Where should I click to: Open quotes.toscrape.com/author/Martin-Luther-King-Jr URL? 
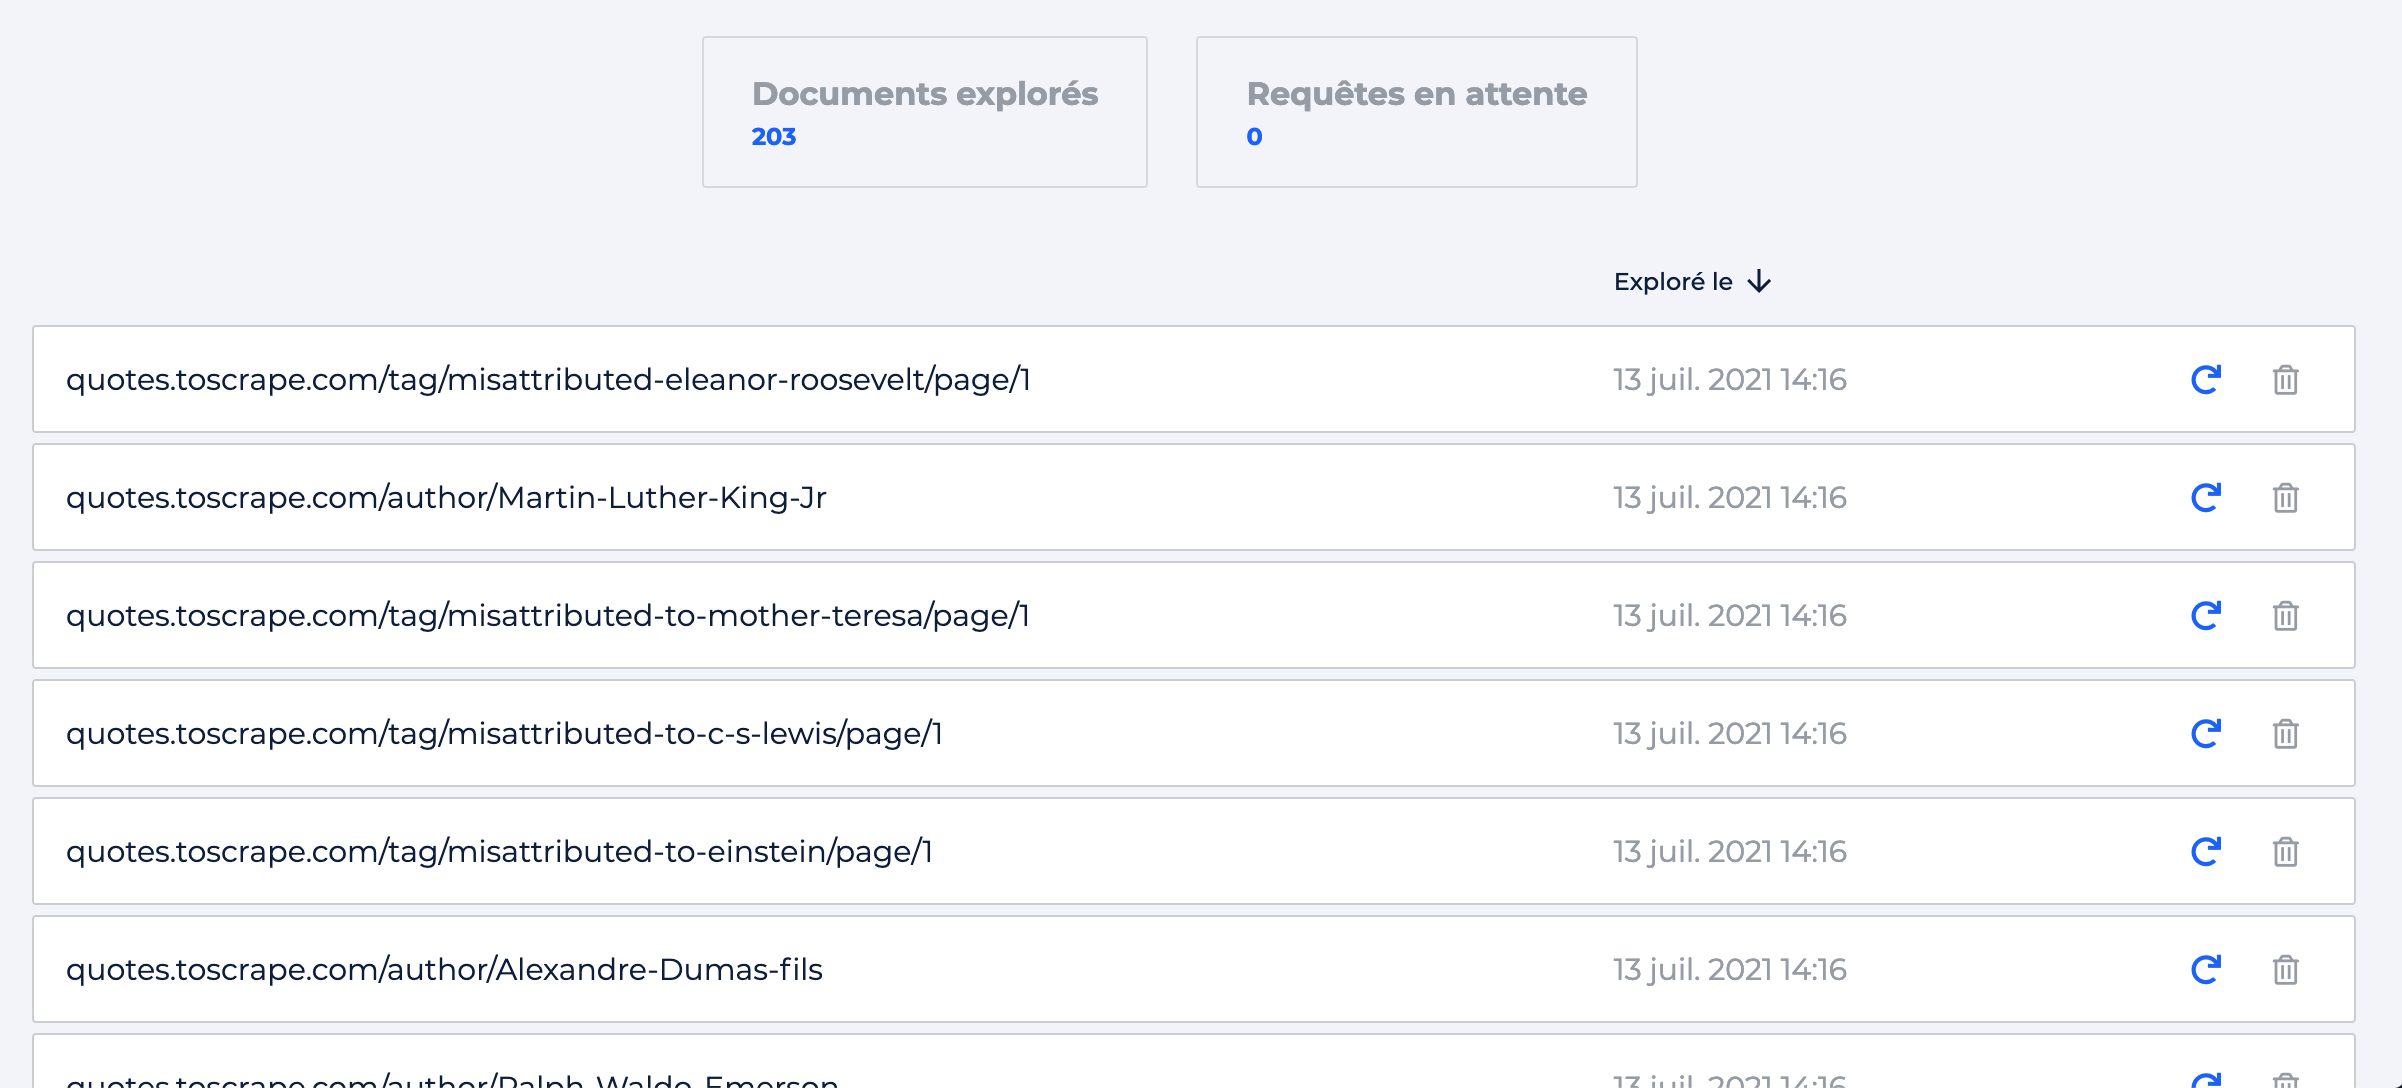[446, 498]
